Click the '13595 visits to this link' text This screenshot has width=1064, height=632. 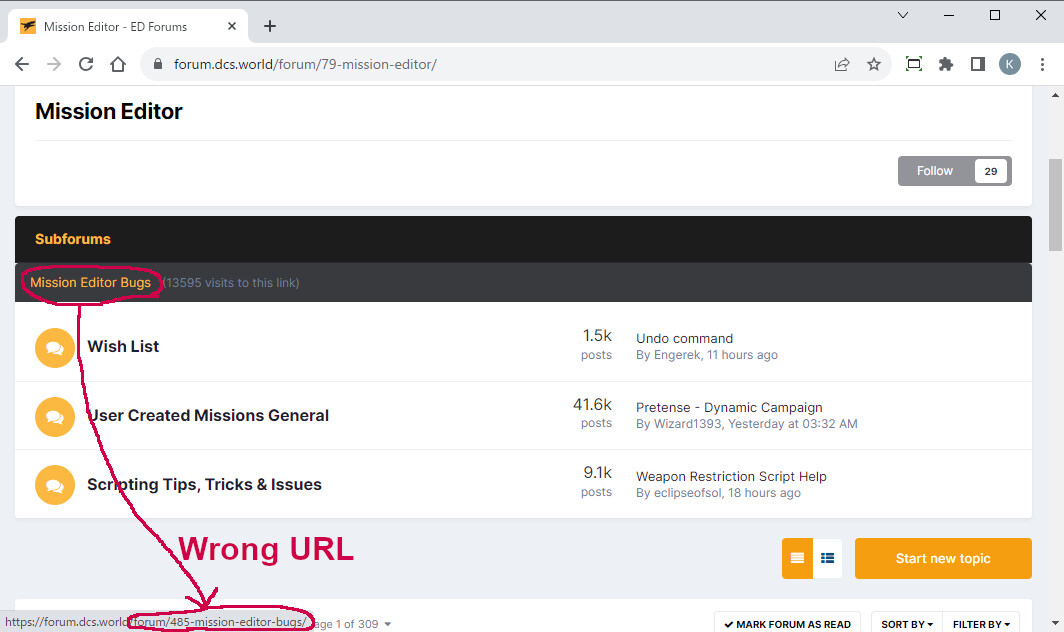click(231, 282)
